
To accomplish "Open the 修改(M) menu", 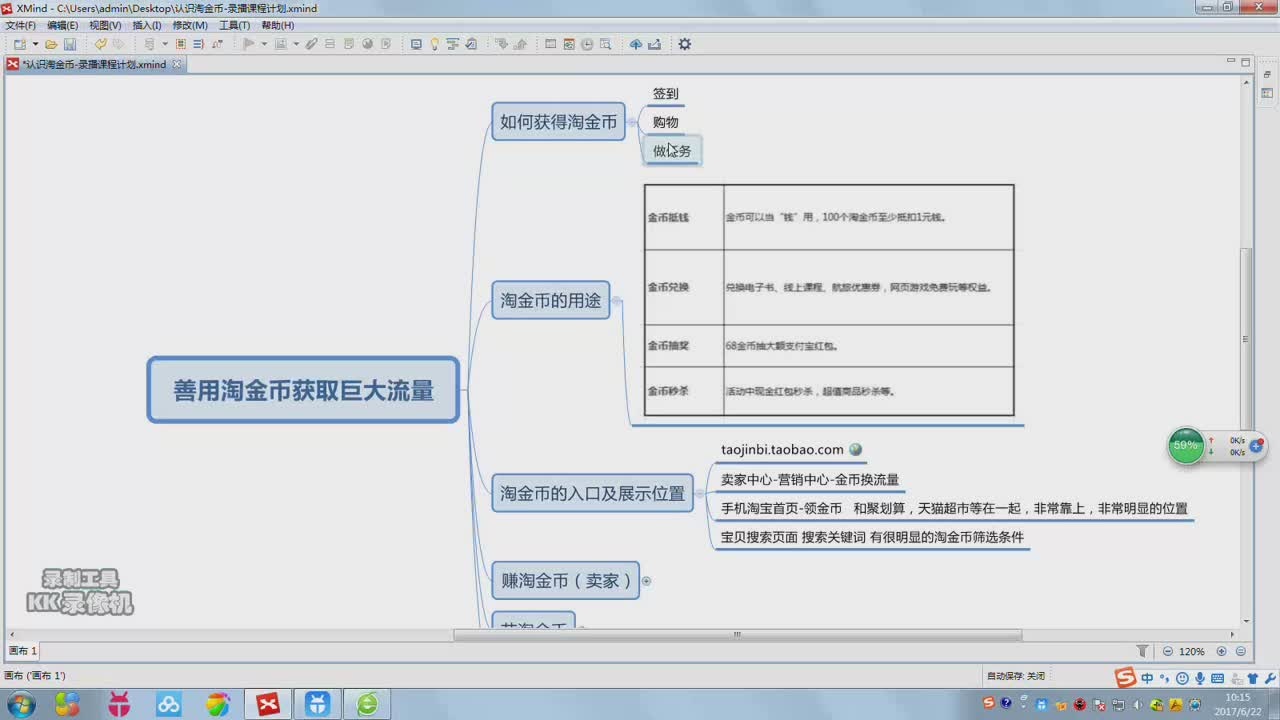I will pos(190,25).
